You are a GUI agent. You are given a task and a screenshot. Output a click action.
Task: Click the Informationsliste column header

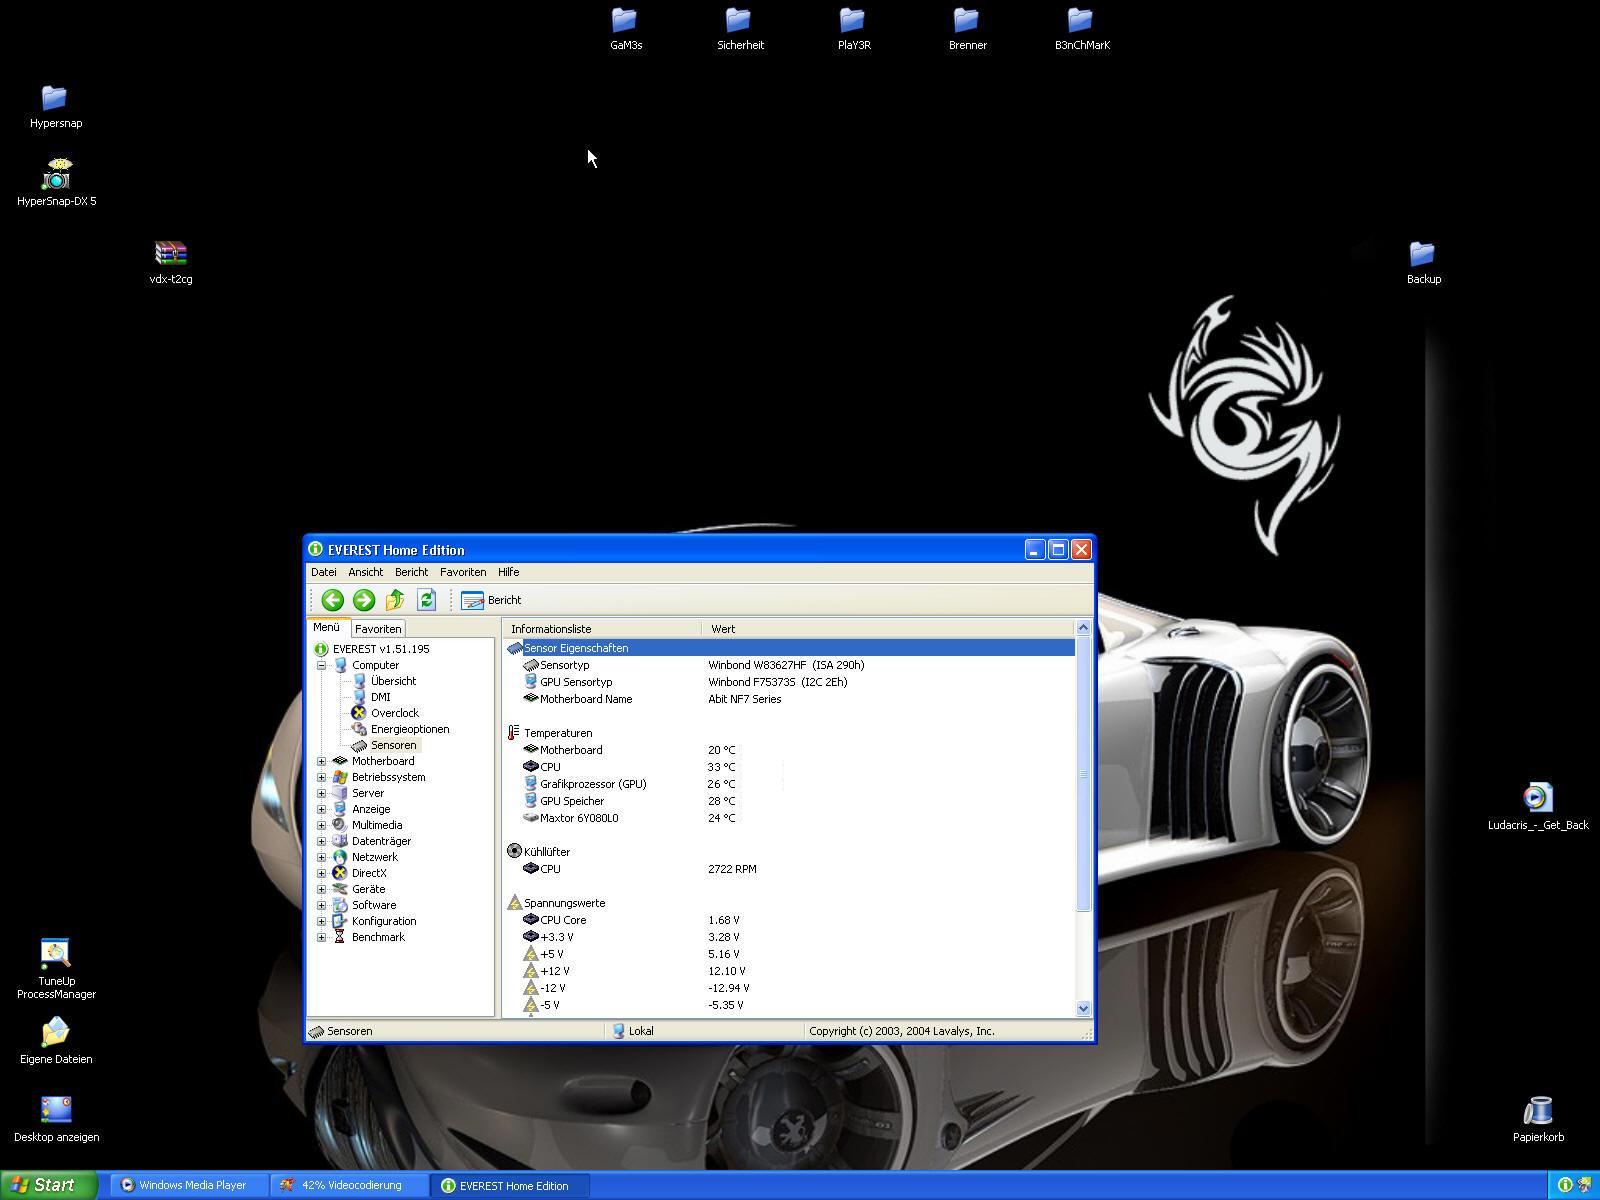point(602,629)
